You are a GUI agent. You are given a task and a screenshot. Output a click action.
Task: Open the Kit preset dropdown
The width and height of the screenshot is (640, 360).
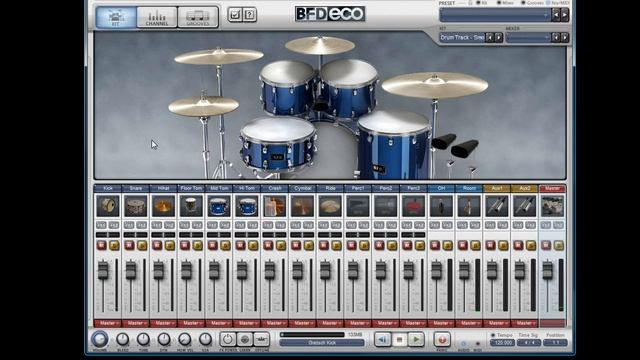point(462,38)
